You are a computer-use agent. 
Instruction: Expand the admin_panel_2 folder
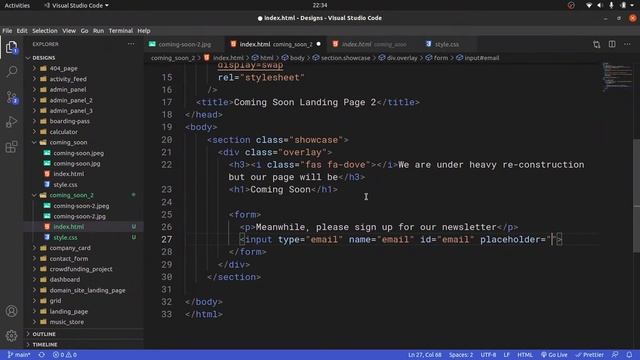(71, 100)
